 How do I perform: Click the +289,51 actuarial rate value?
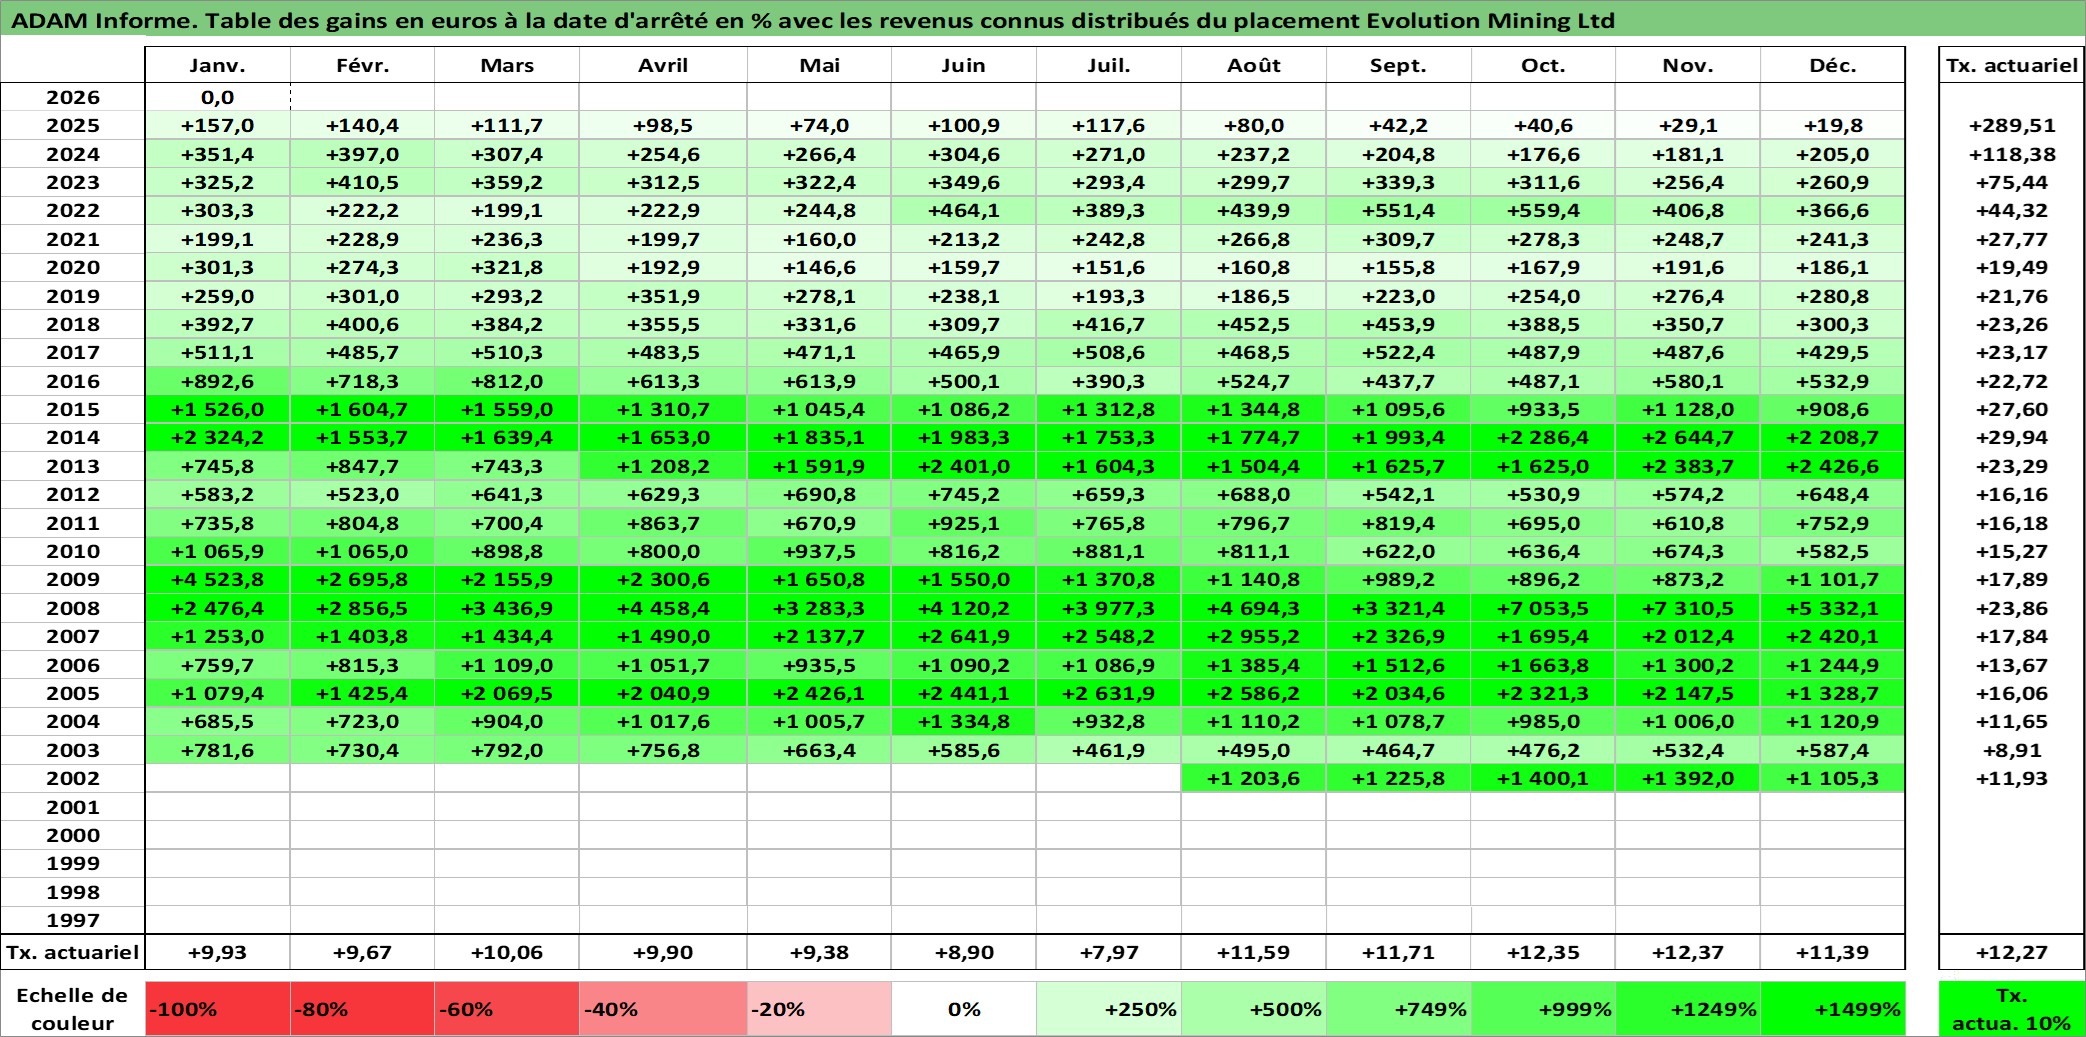pos(2012,125)
